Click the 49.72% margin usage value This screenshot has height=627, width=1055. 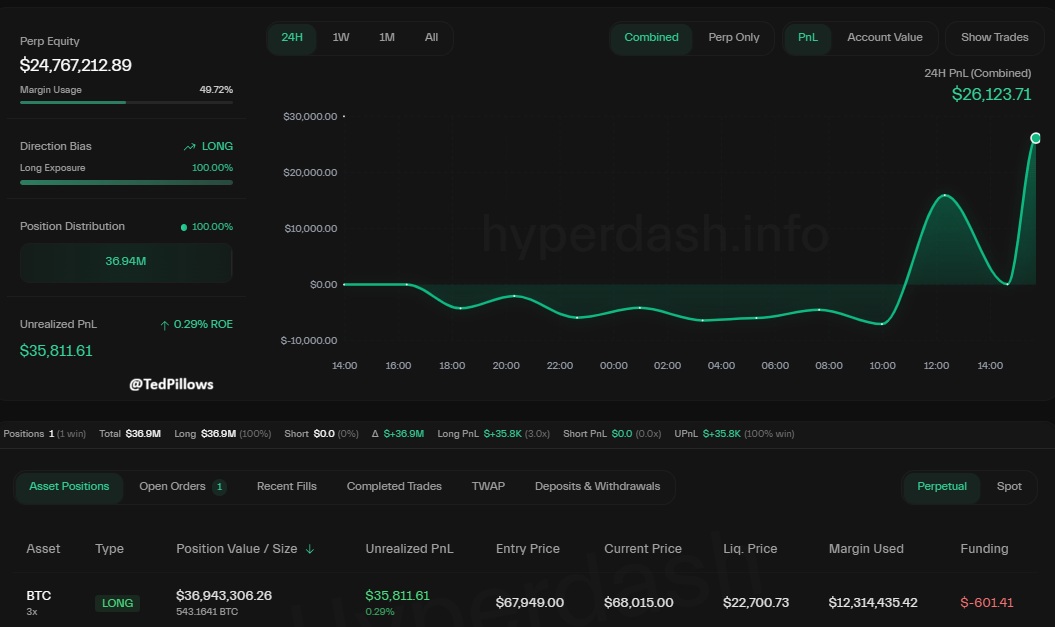tap(216, 90)
